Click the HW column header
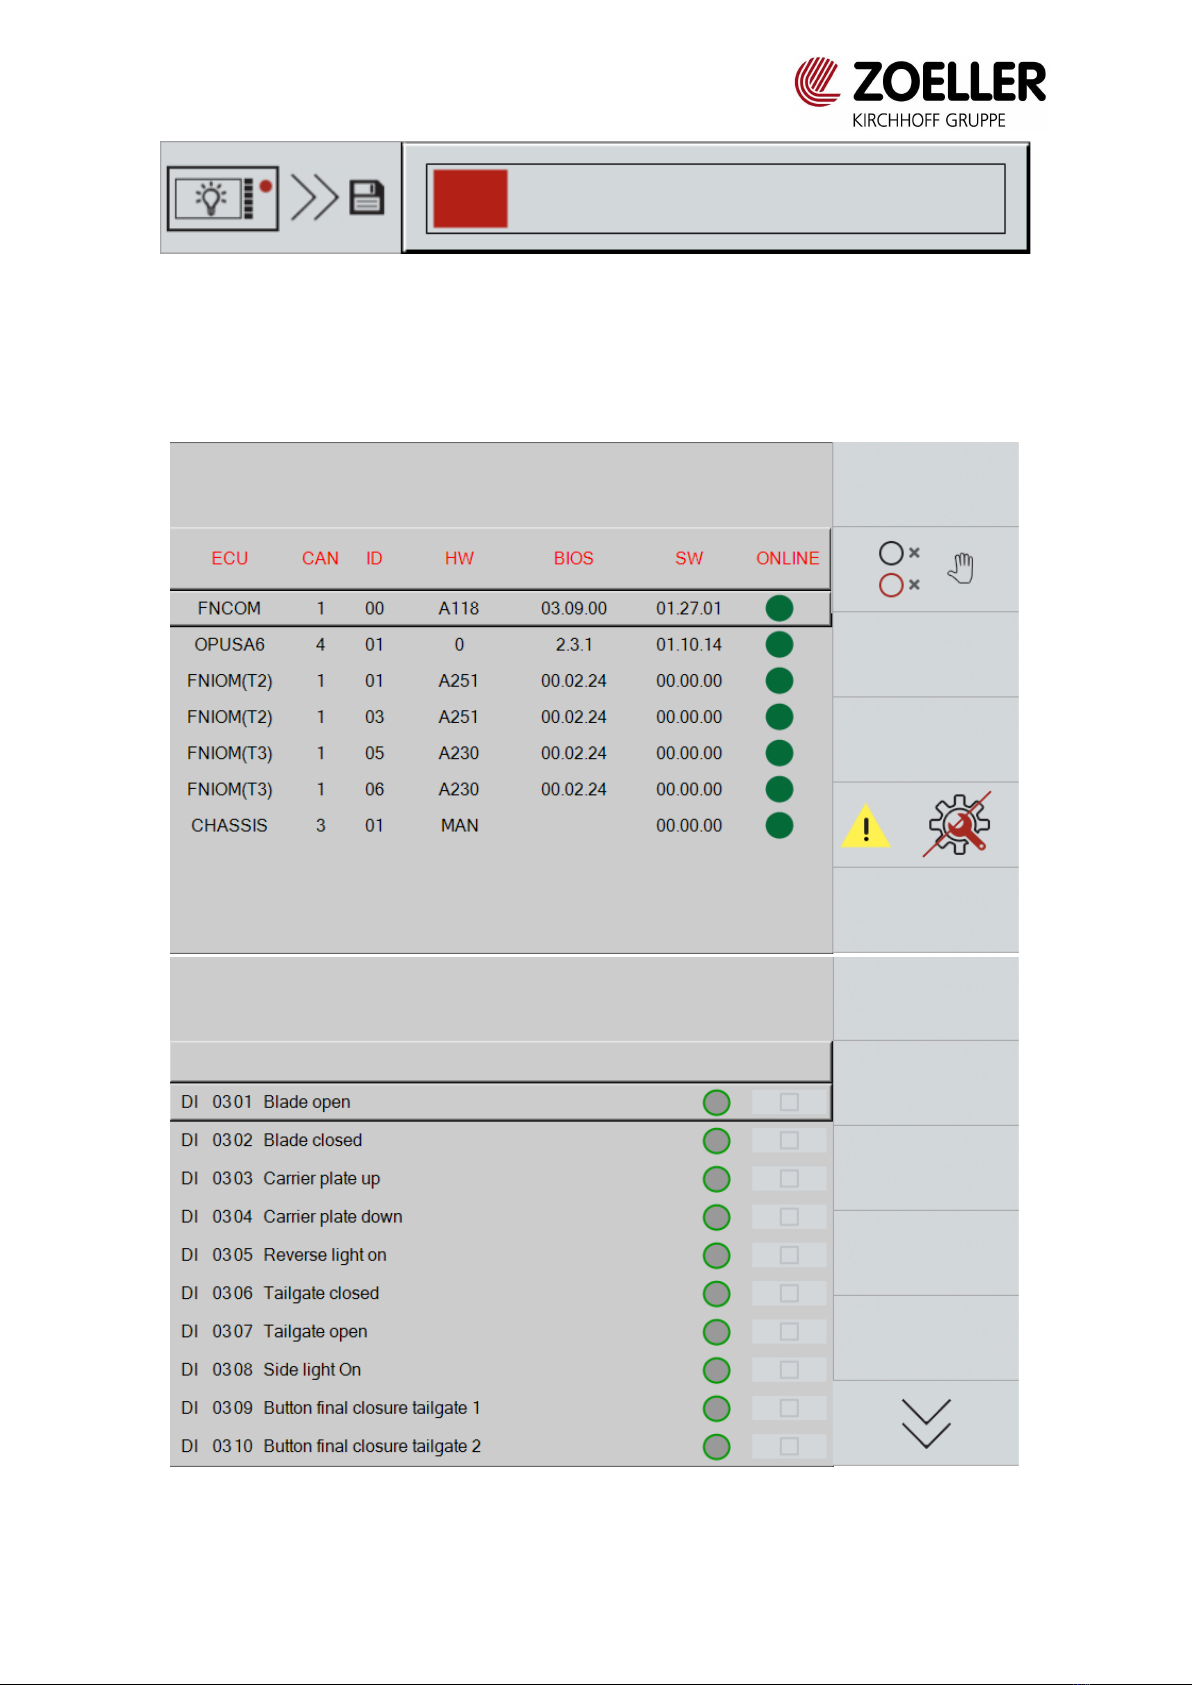The image size is (1192, 1685). (x=459, y=558)
